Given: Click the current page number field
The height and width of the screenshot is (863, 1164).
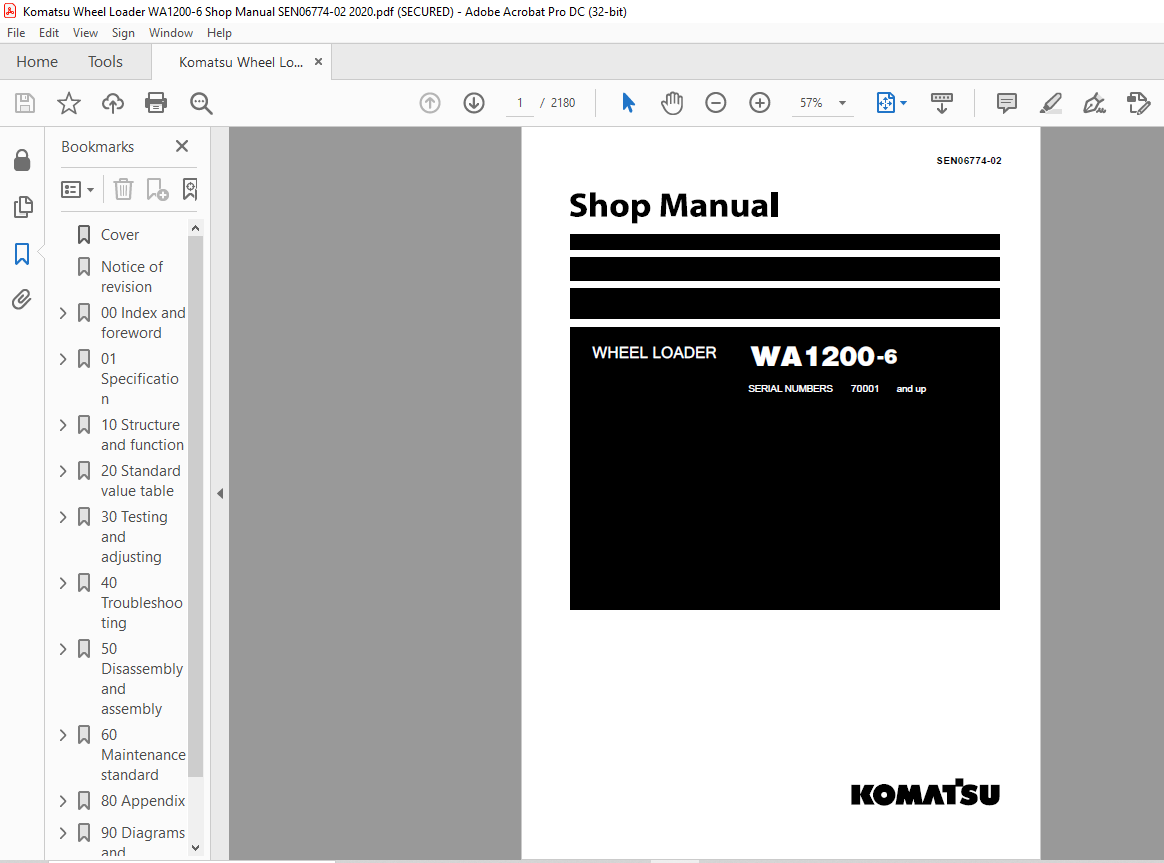Looking at the screenshot, I should click(520, 103).
